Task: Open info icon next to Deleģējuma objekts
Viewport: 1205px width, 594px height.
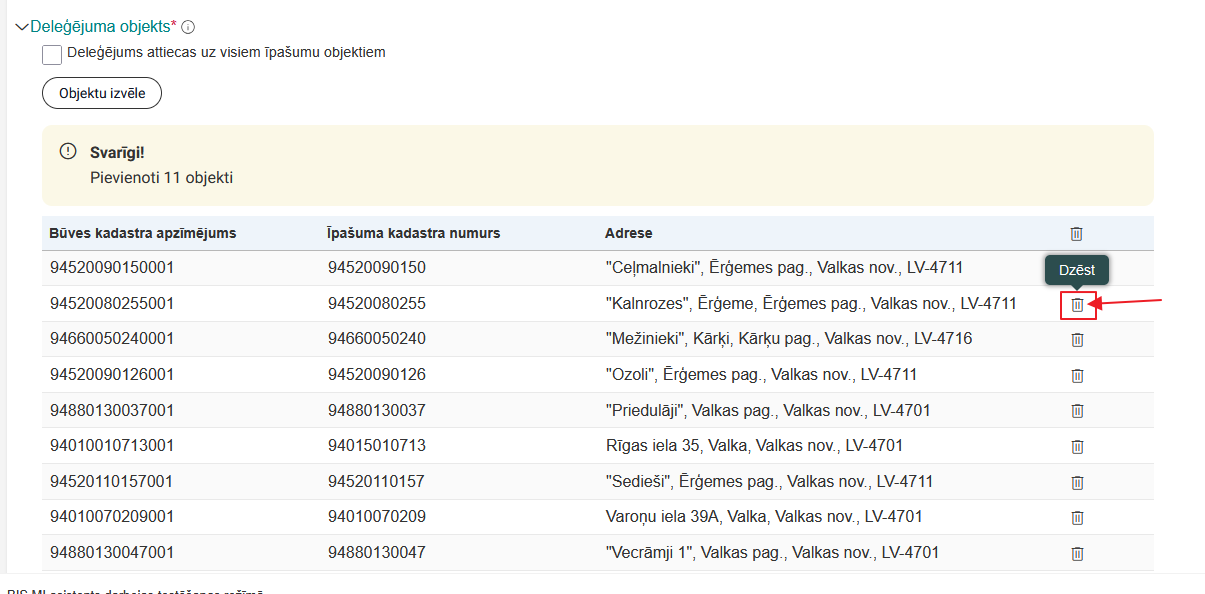Action: 188,27
